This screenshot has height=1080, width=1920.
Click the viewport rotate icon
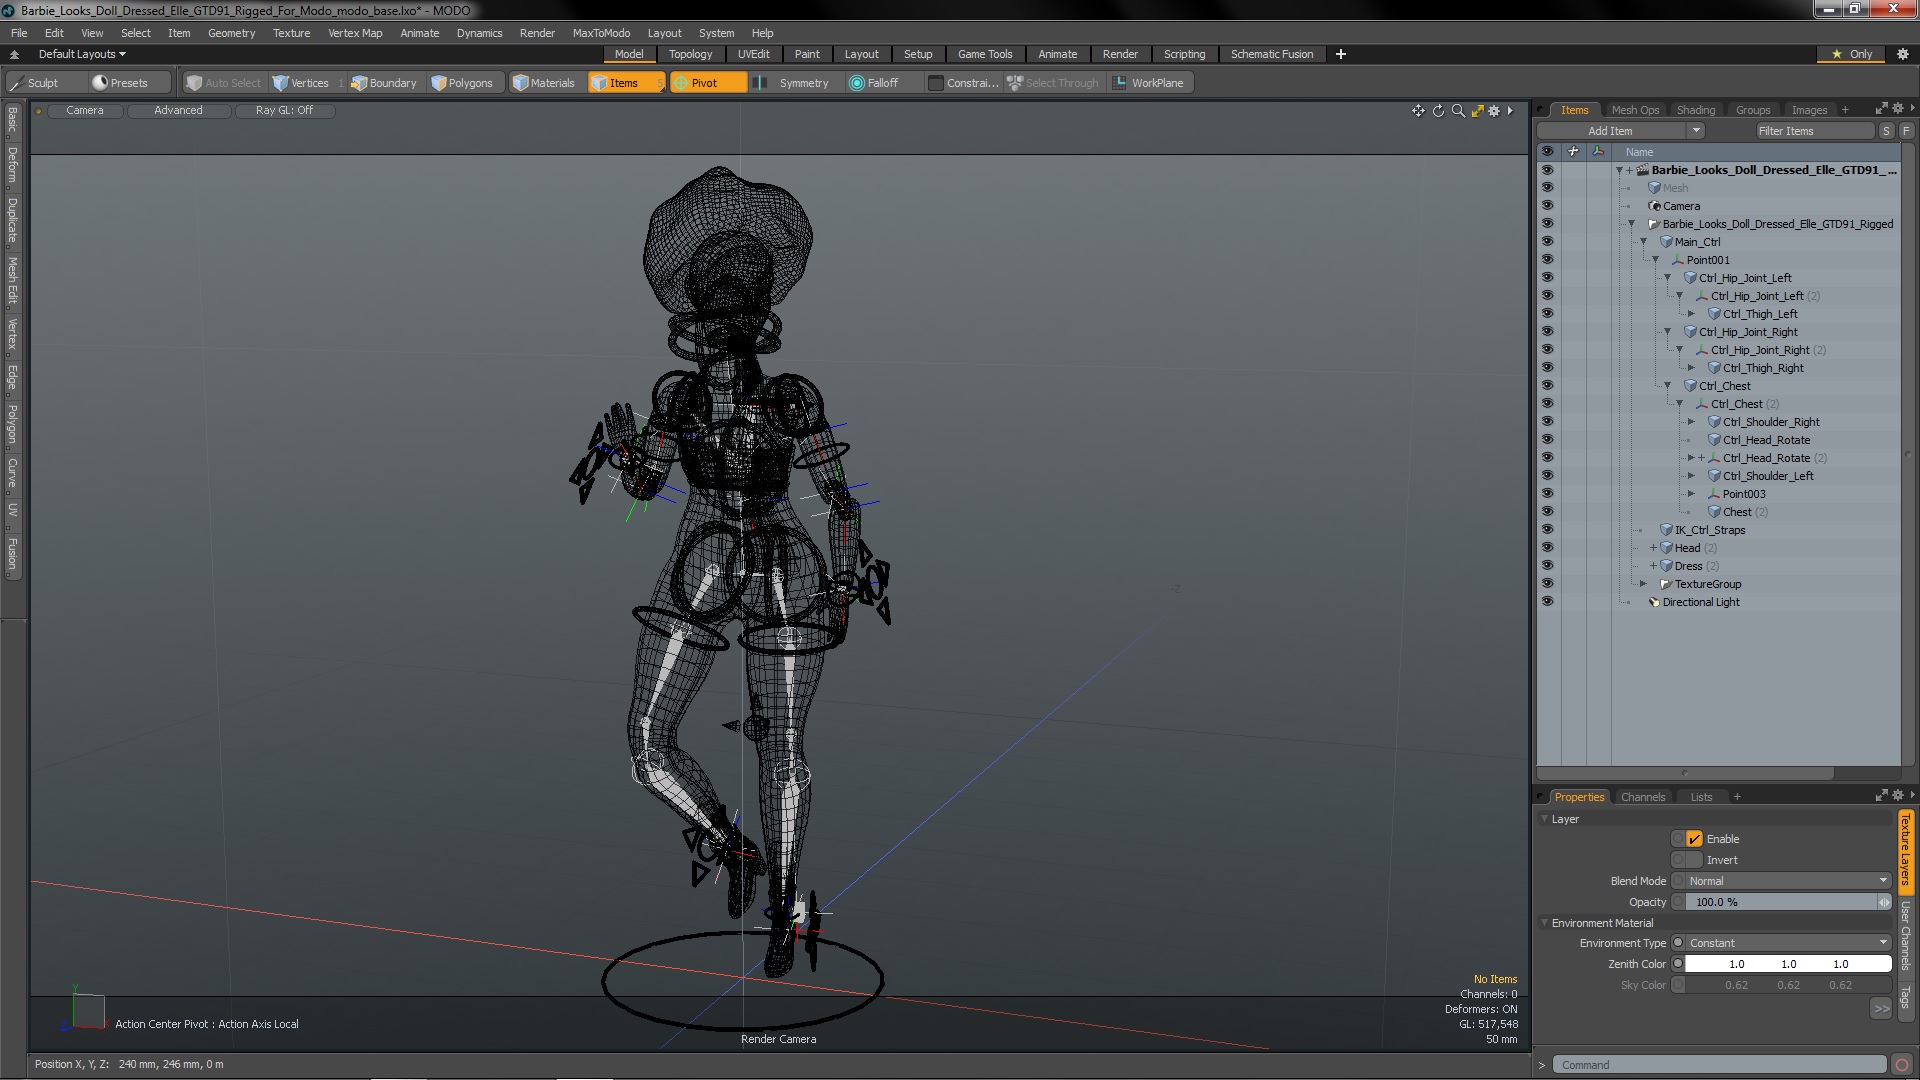(1438, 111)
